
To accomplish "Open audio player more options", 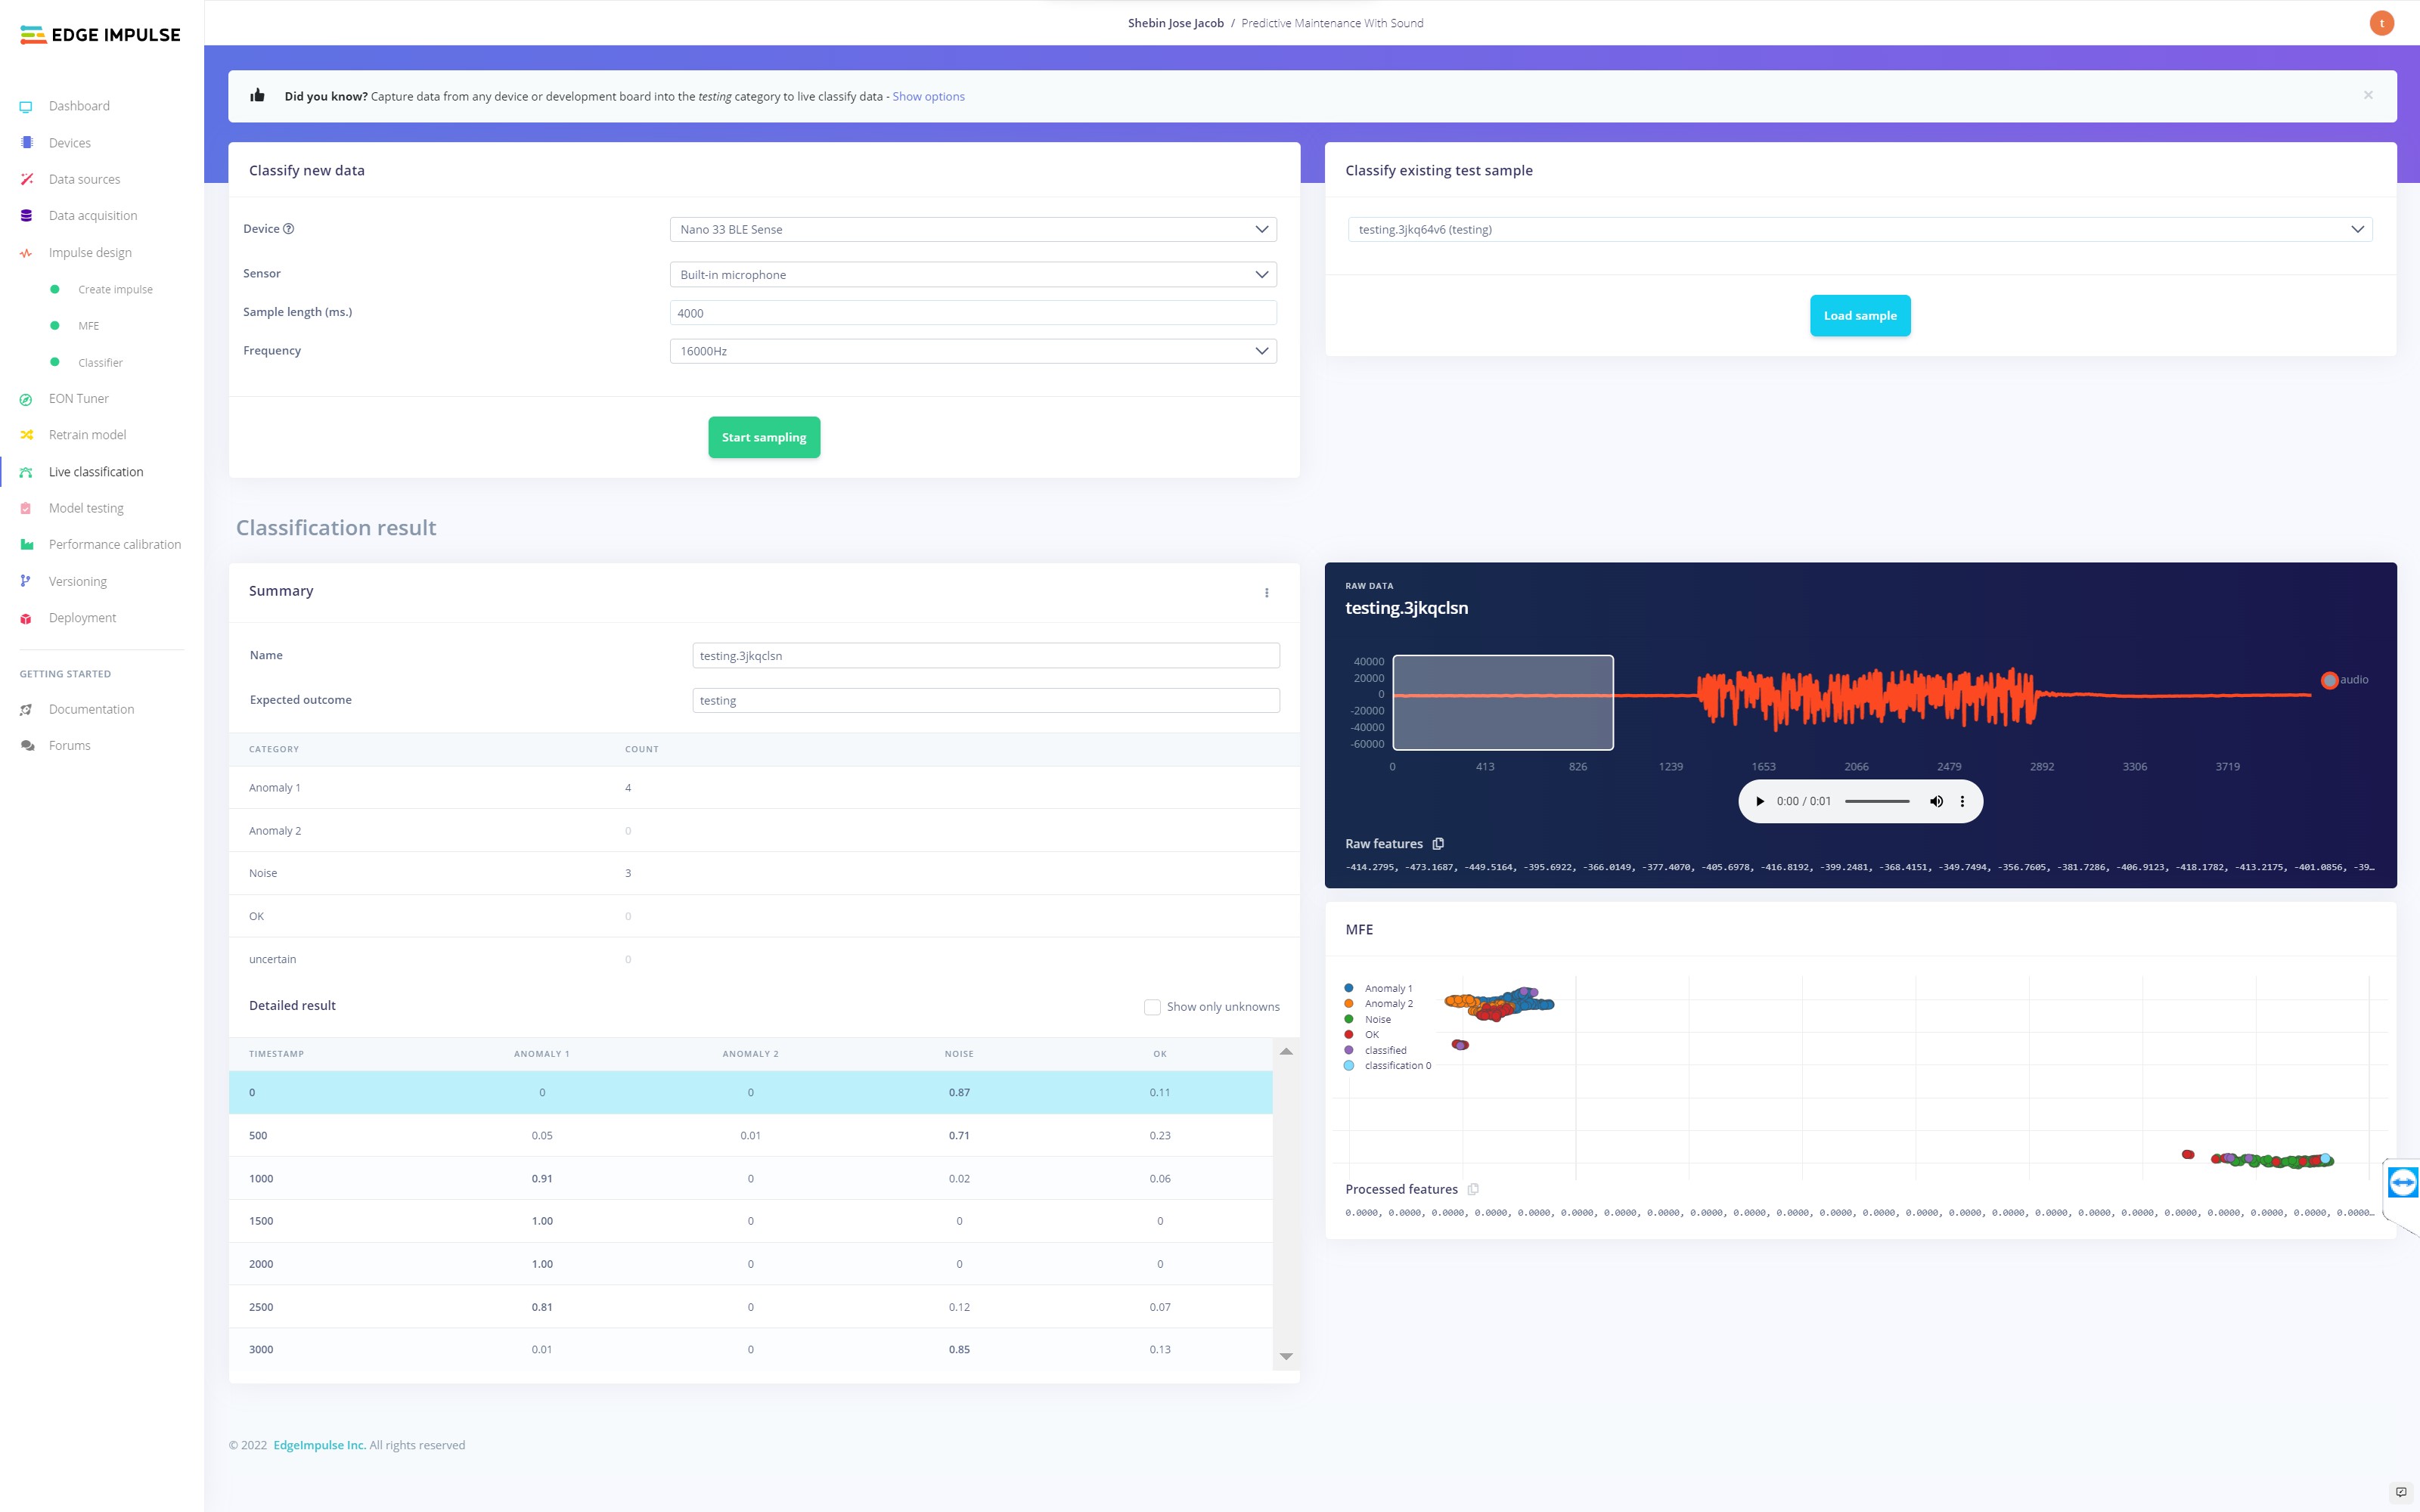I will (1962, 801).
